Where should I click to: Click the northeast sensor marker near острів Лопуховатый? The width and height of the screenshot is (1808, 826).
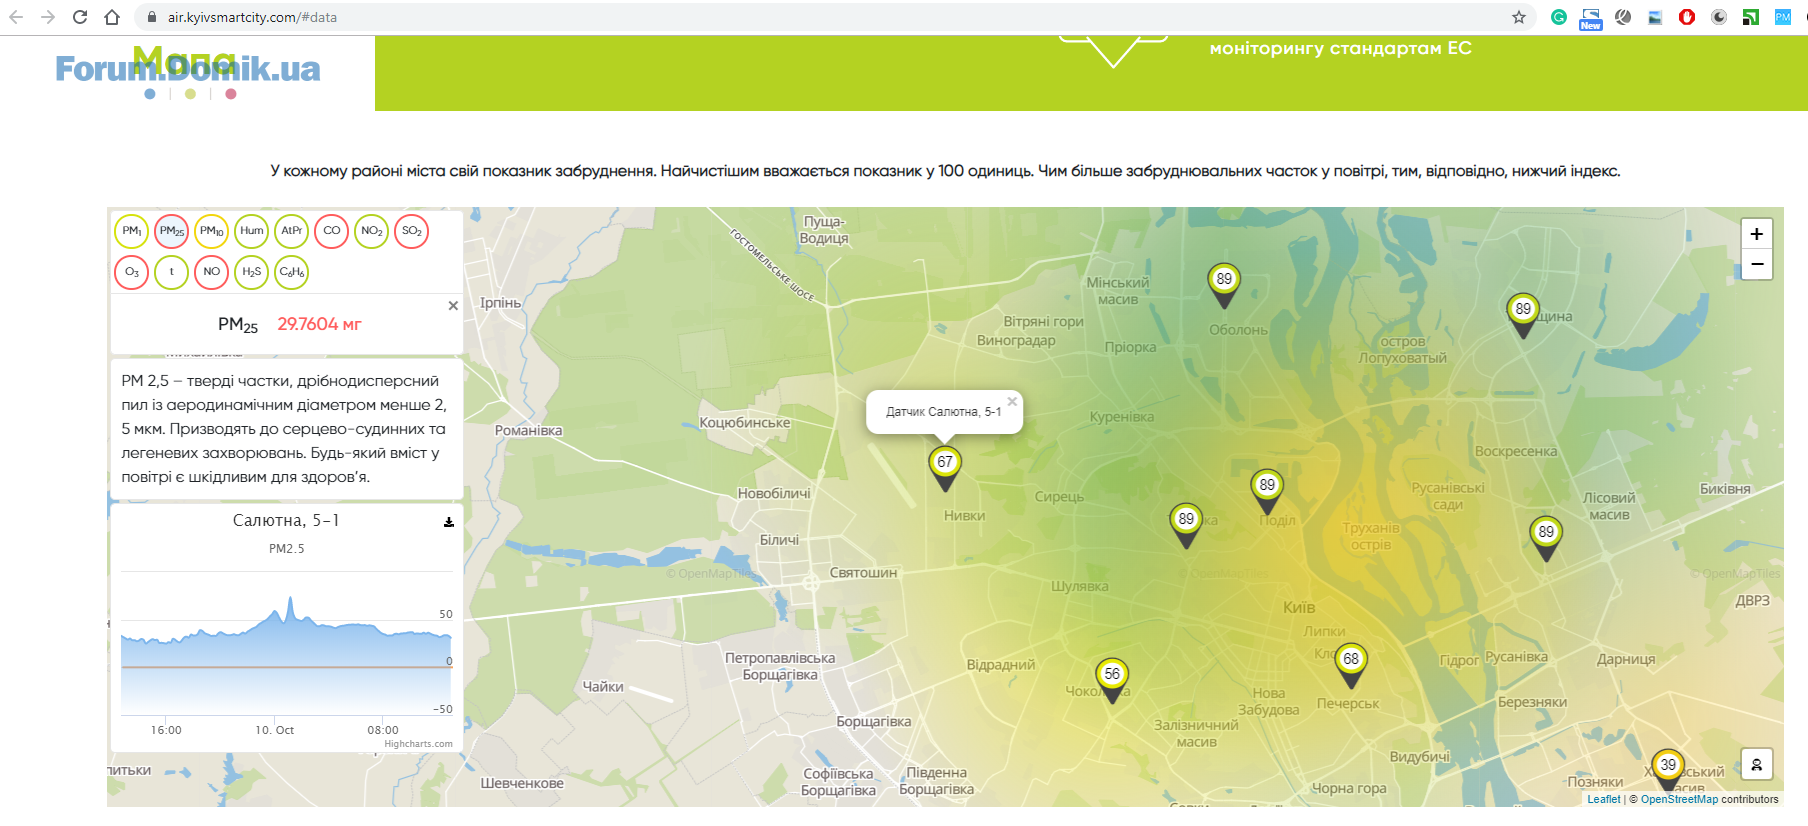[x=1523, y=315]
